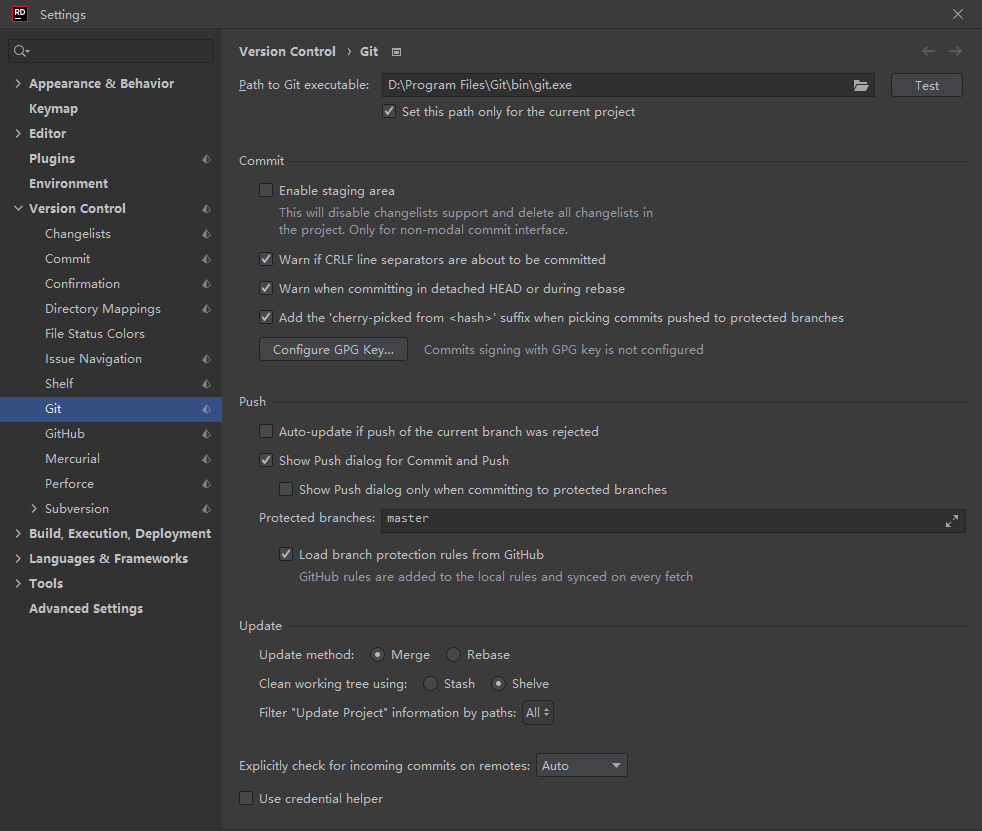Screen dimensions: 982x831
Task: Open the 'Explicitly check for incoming commits' dropdown
Action: pyautogui.click(x=581, y=764)
